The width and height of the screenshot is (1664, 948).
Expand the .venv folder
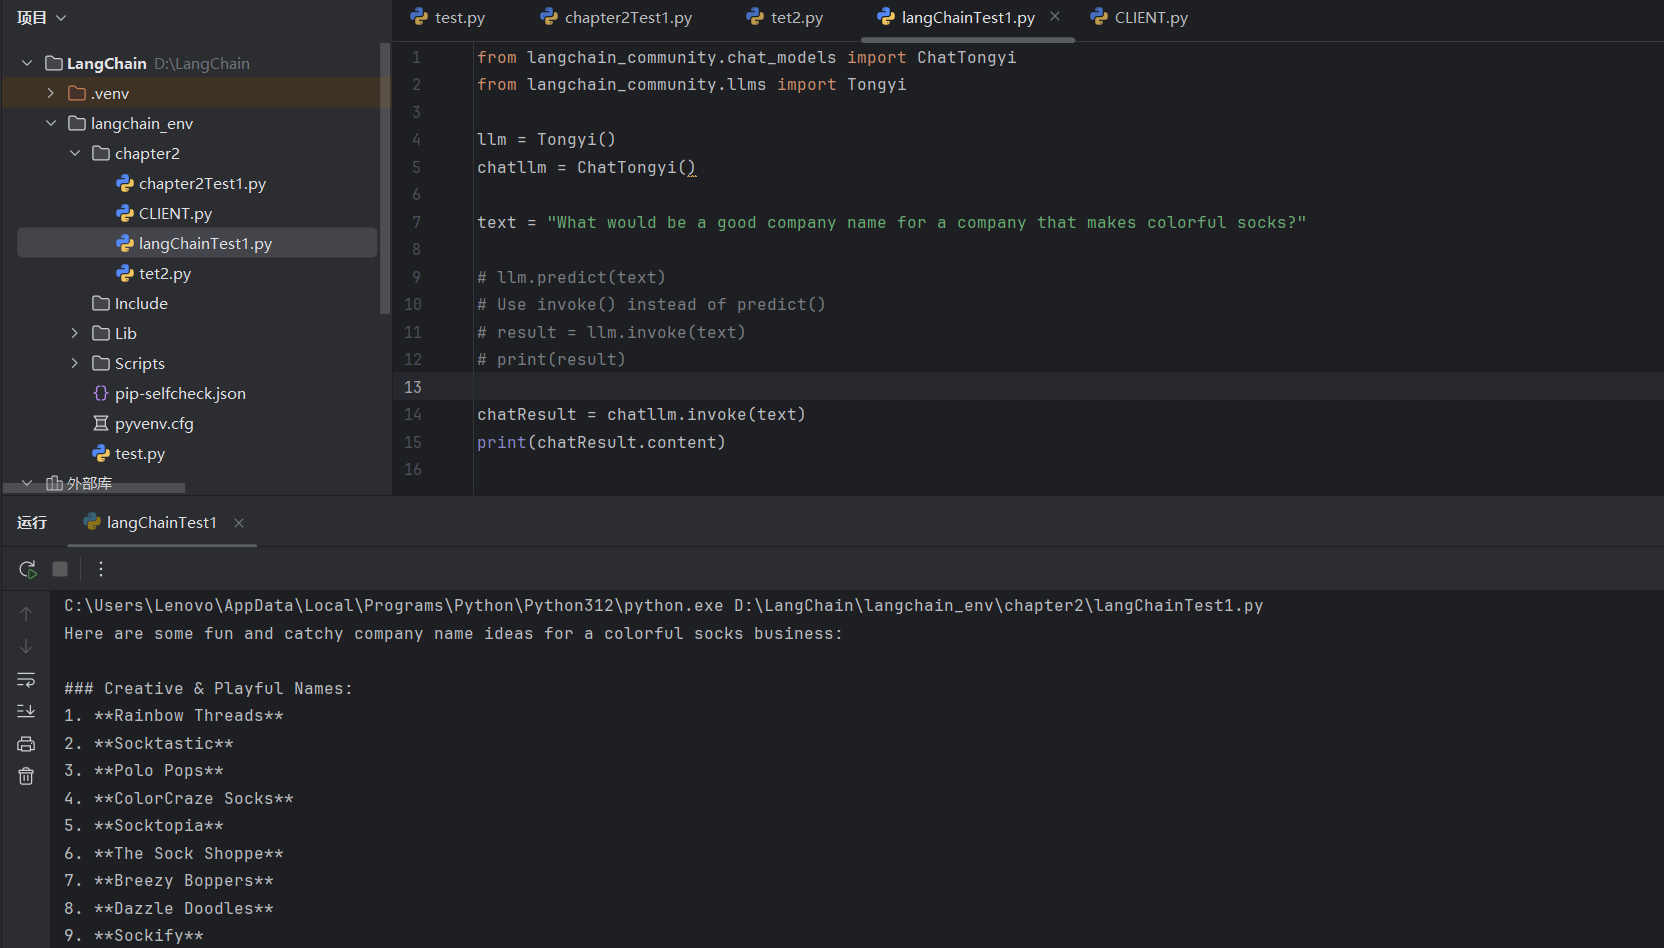[x=51, y=93]
